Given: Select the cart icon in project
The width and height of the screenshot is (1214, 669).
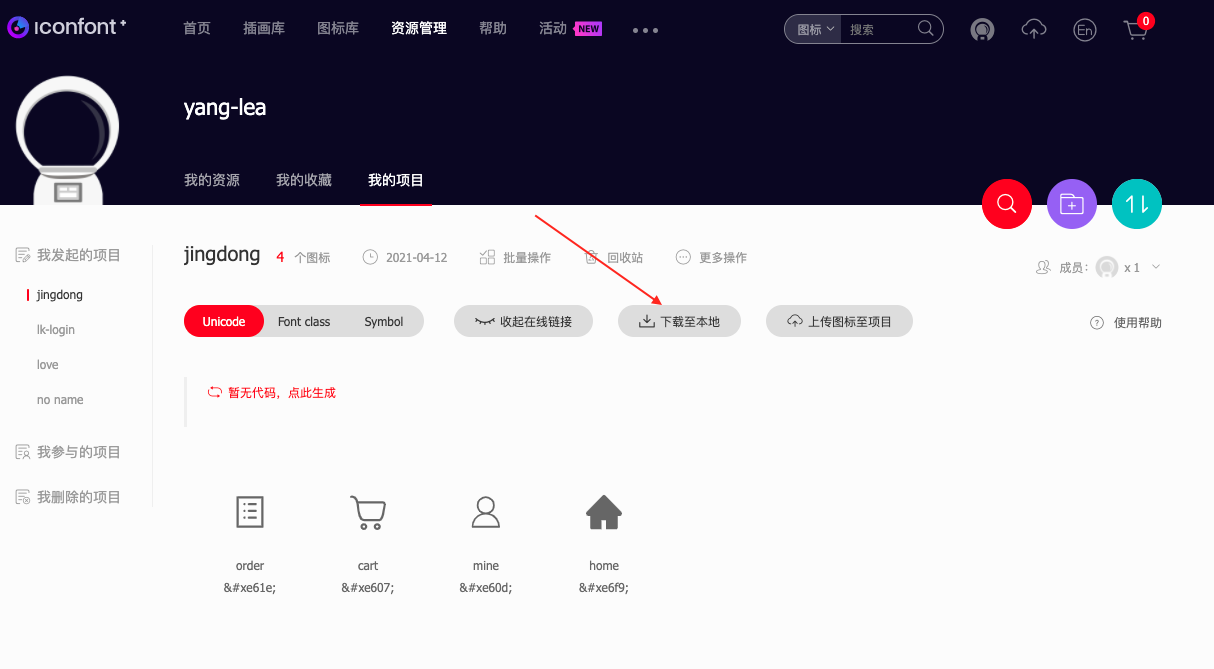Looking at the screenshot, I should coord(368,512).
